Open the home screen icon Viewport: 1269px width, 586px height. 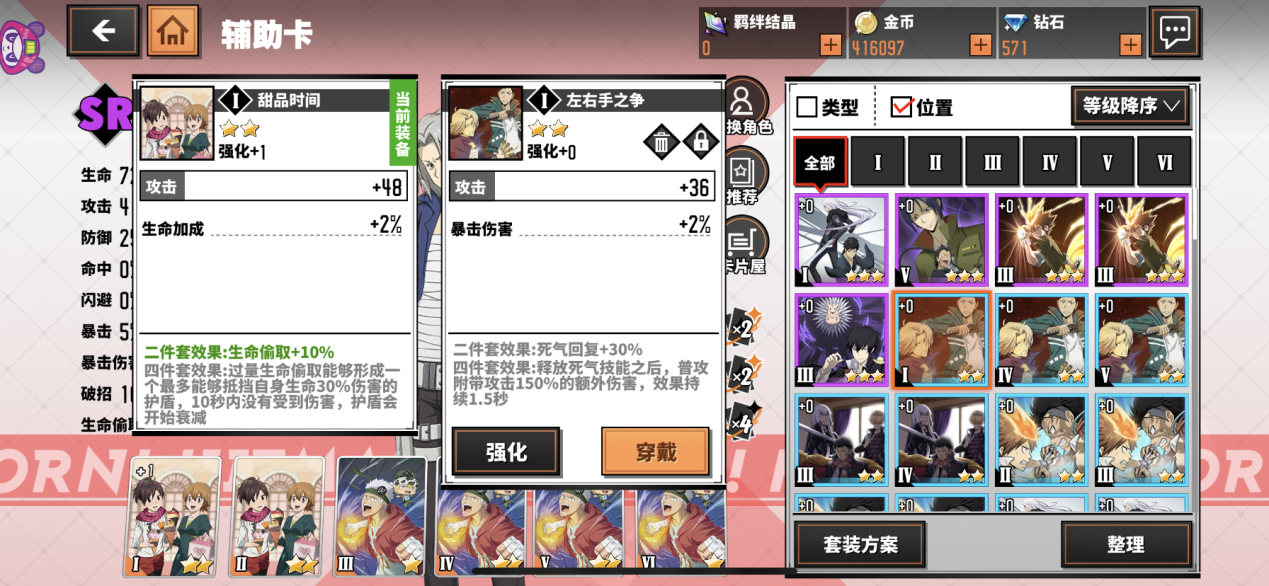point(173,31)
